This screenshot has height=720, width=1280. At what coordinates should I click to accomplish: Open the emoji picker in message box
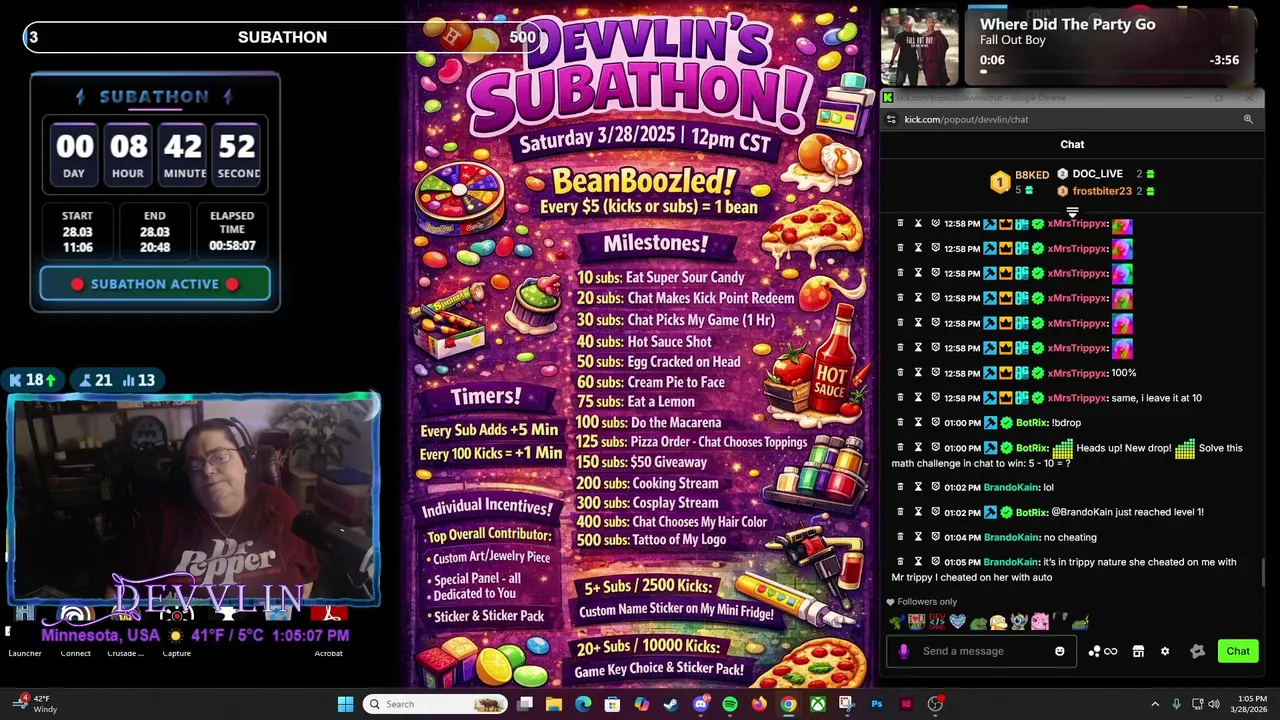tap(1060, 651)
